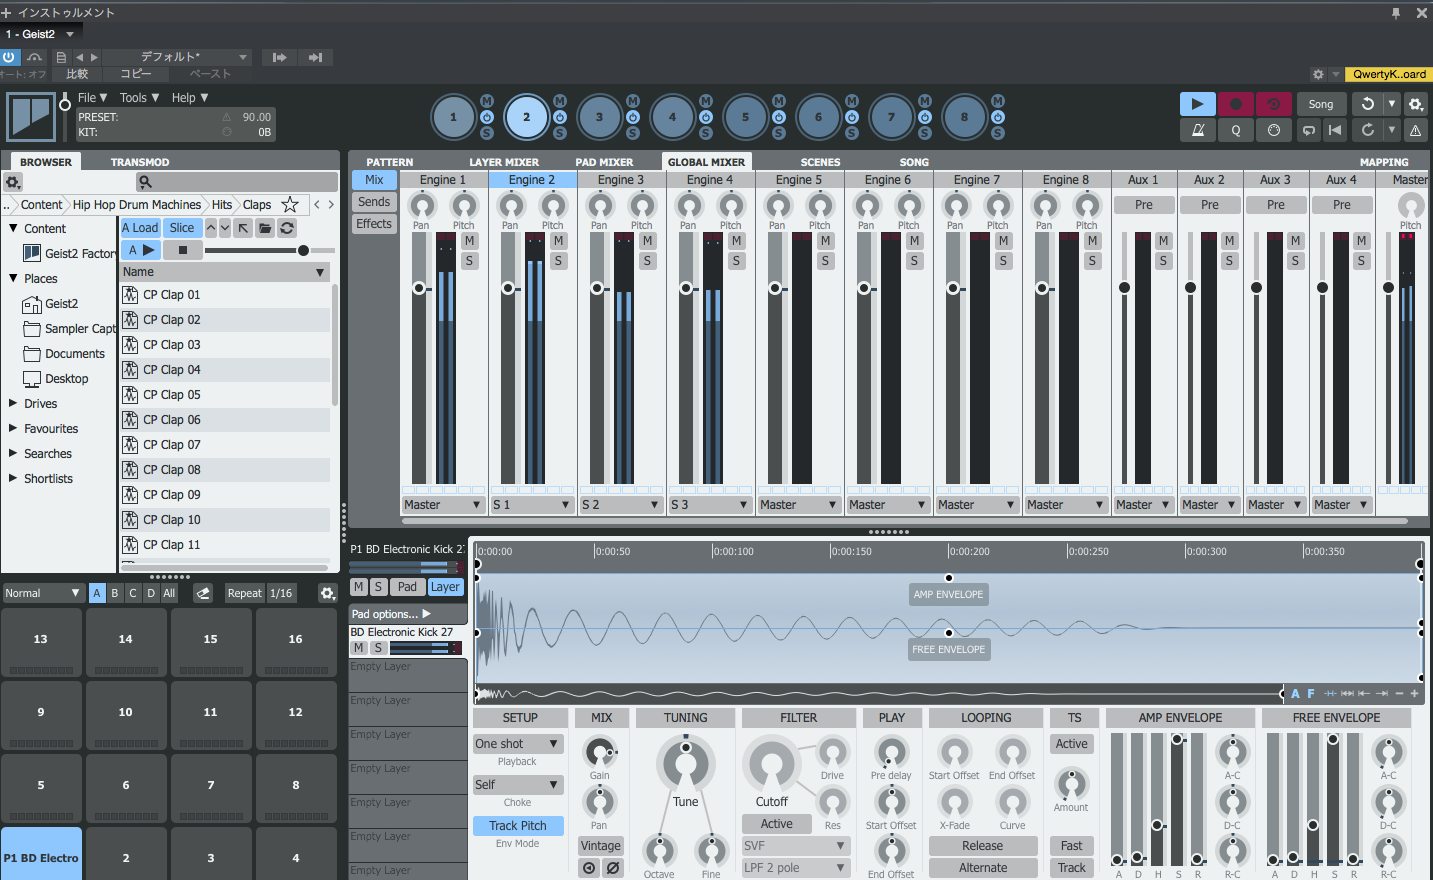
Task: Open One shot playback dropdown
Action: (x=518, y=744)
